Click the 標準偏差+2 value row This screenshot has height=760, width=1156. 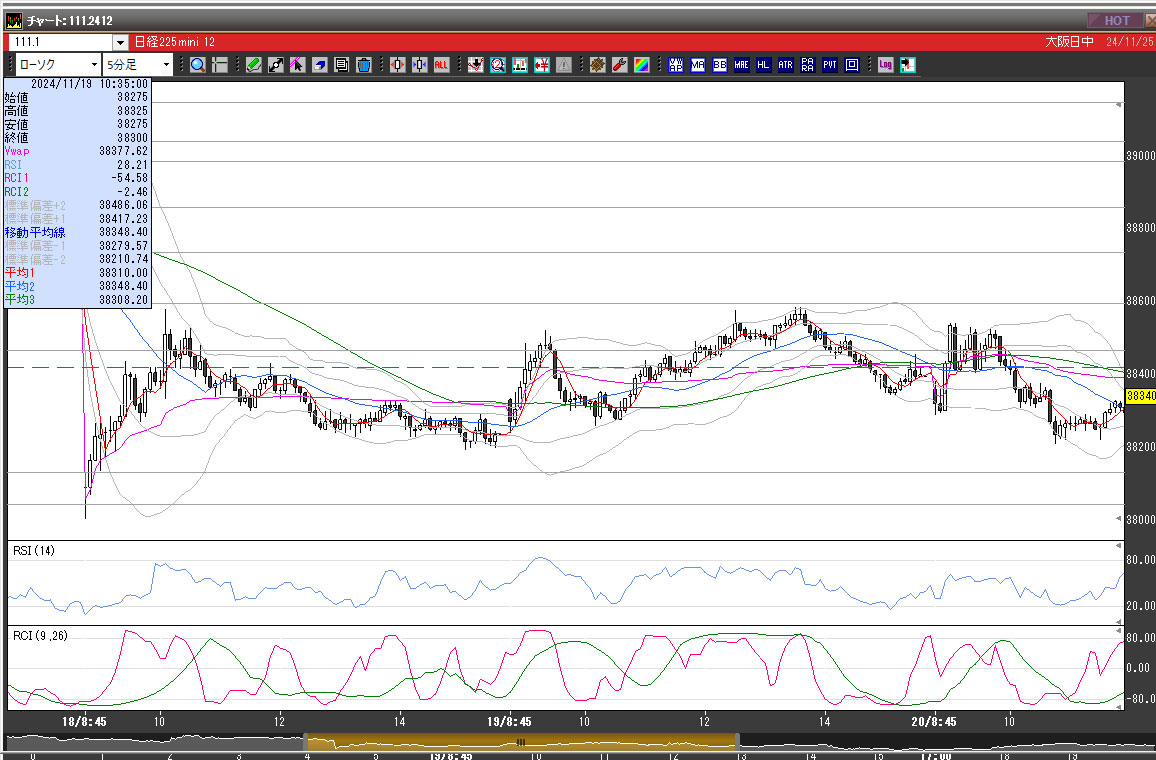[77, 205]
